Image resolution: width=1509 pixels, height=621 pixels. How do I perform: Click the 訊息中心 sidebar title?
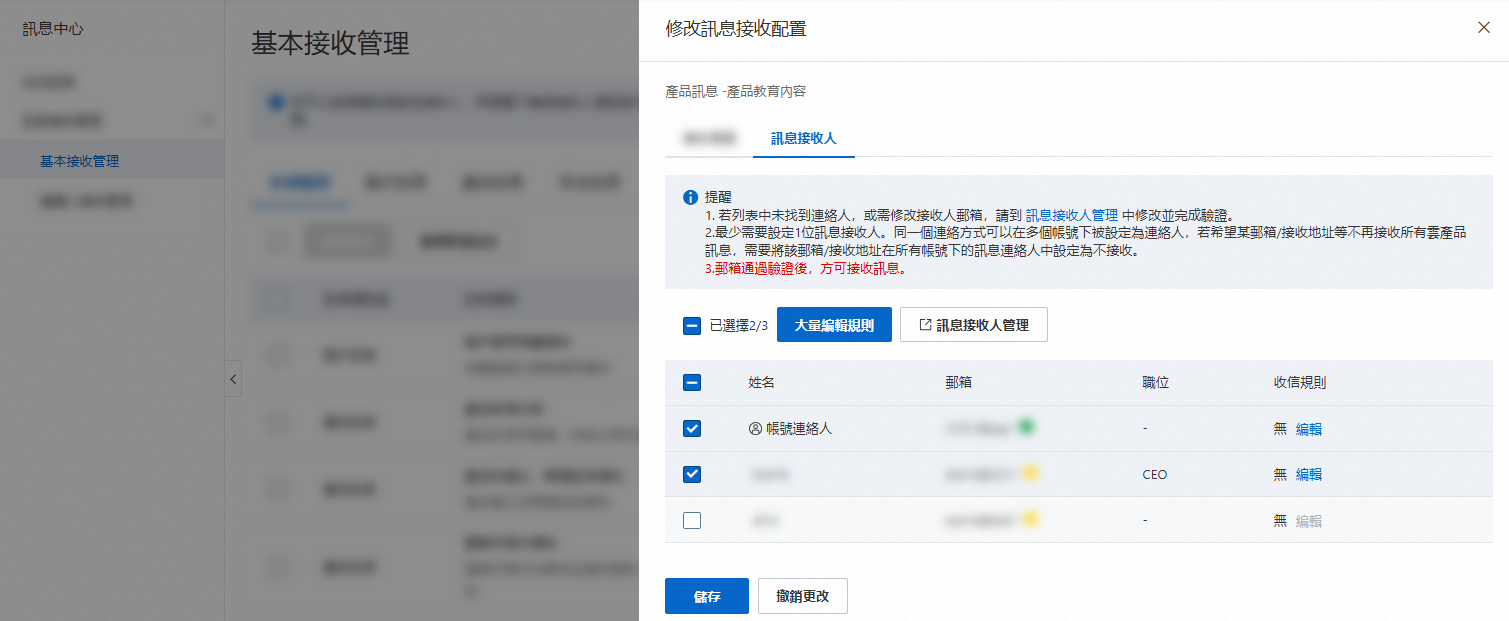53,29
